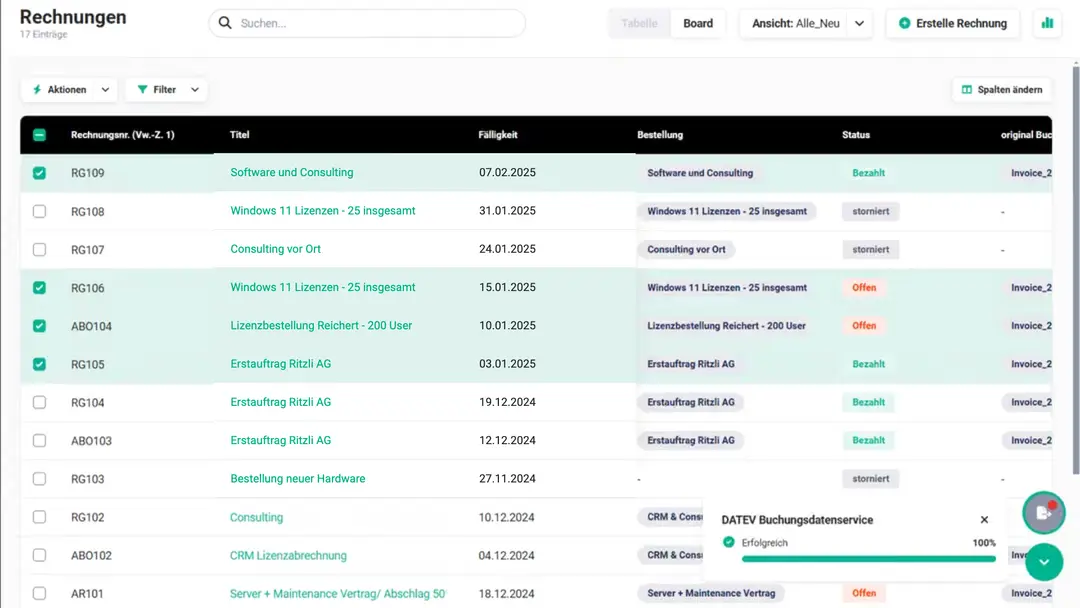Image resolution: width=1080 pixels, height=608 pixels.
Task: Check the RG108 row checkbox
Action: tap(39, 211)
